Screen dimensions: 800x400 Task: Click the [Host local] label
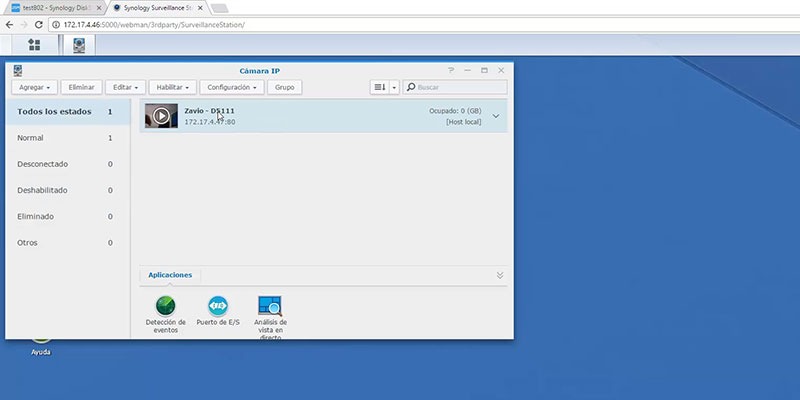point(464,122)
